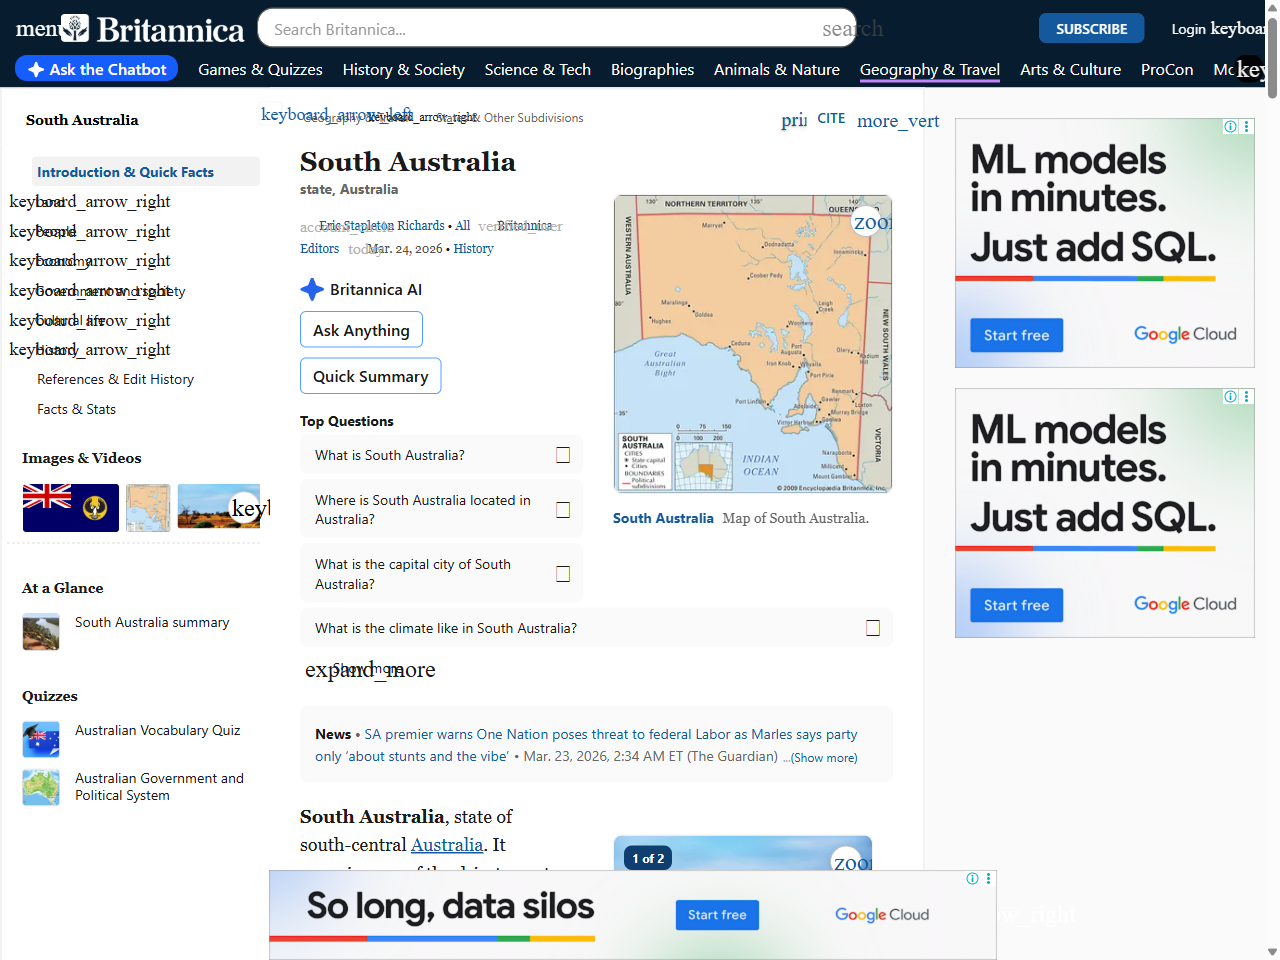Viewport: 1280px width, 960px height.
Task: Toggle the checkbox for 'What is South Australia?'
Action: pyautogui.click(x=563, y=454)
